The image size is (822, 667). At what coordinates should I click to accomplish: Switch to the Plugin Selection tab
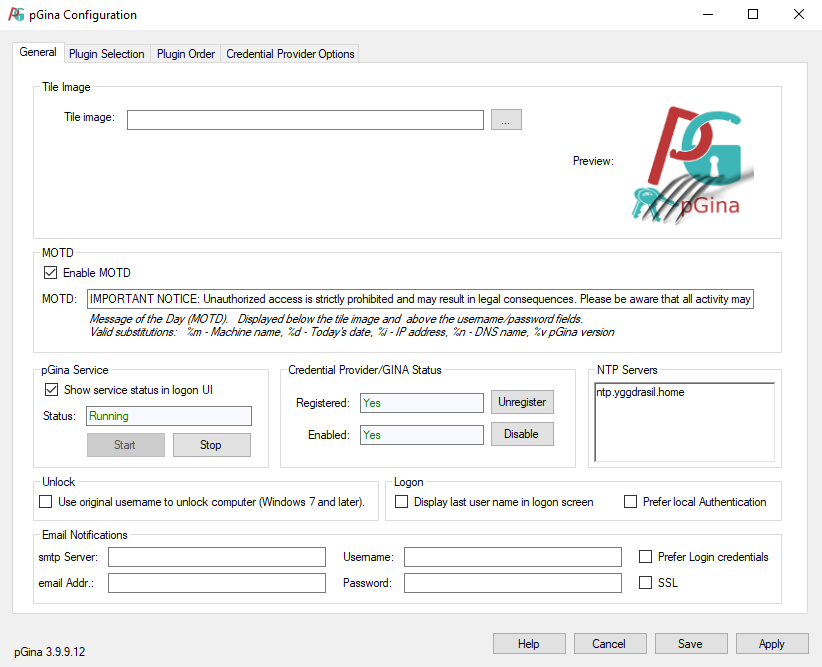click(107, 54)
